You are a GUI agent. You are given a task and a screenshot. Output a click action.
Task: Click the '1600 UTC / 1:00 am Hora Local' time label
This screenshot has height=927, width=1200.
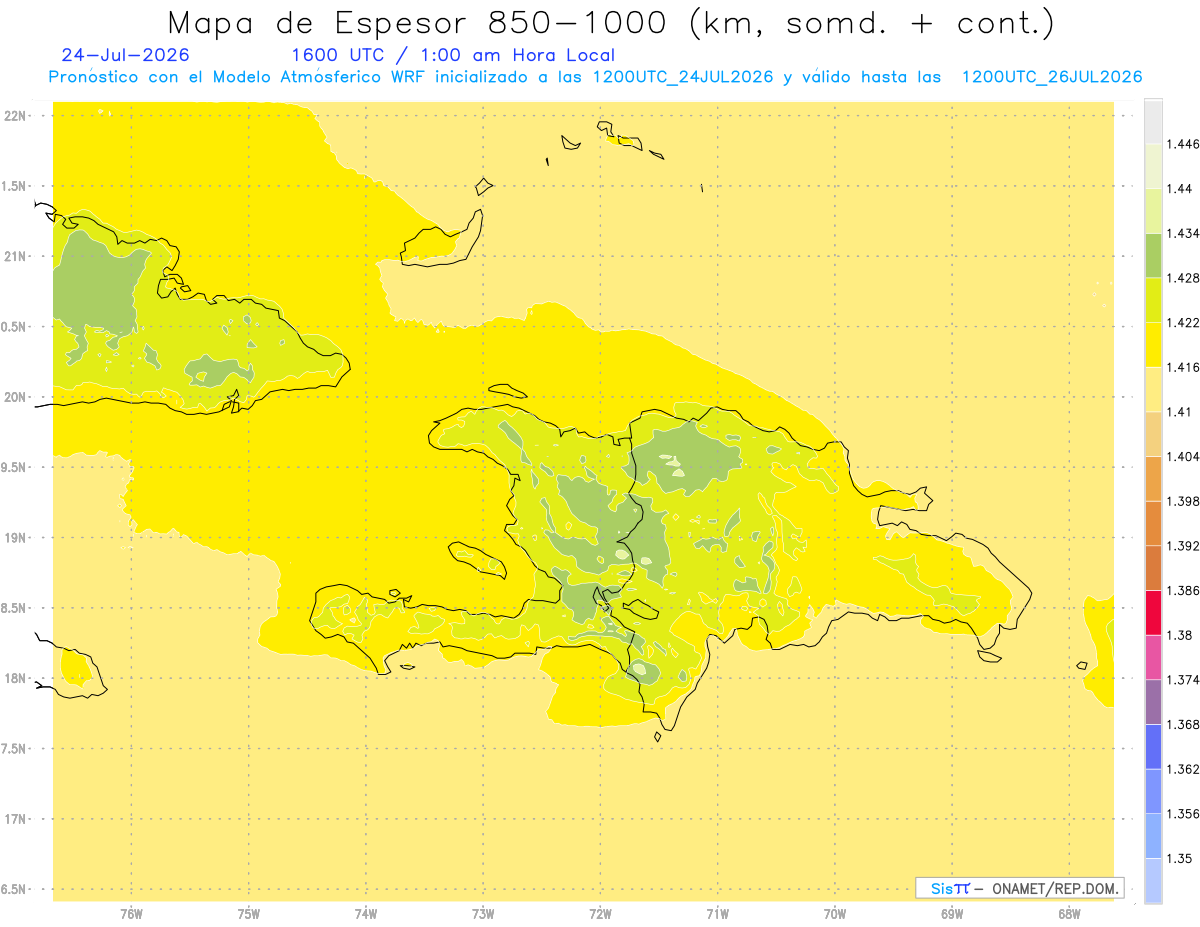tap(453, 55)
